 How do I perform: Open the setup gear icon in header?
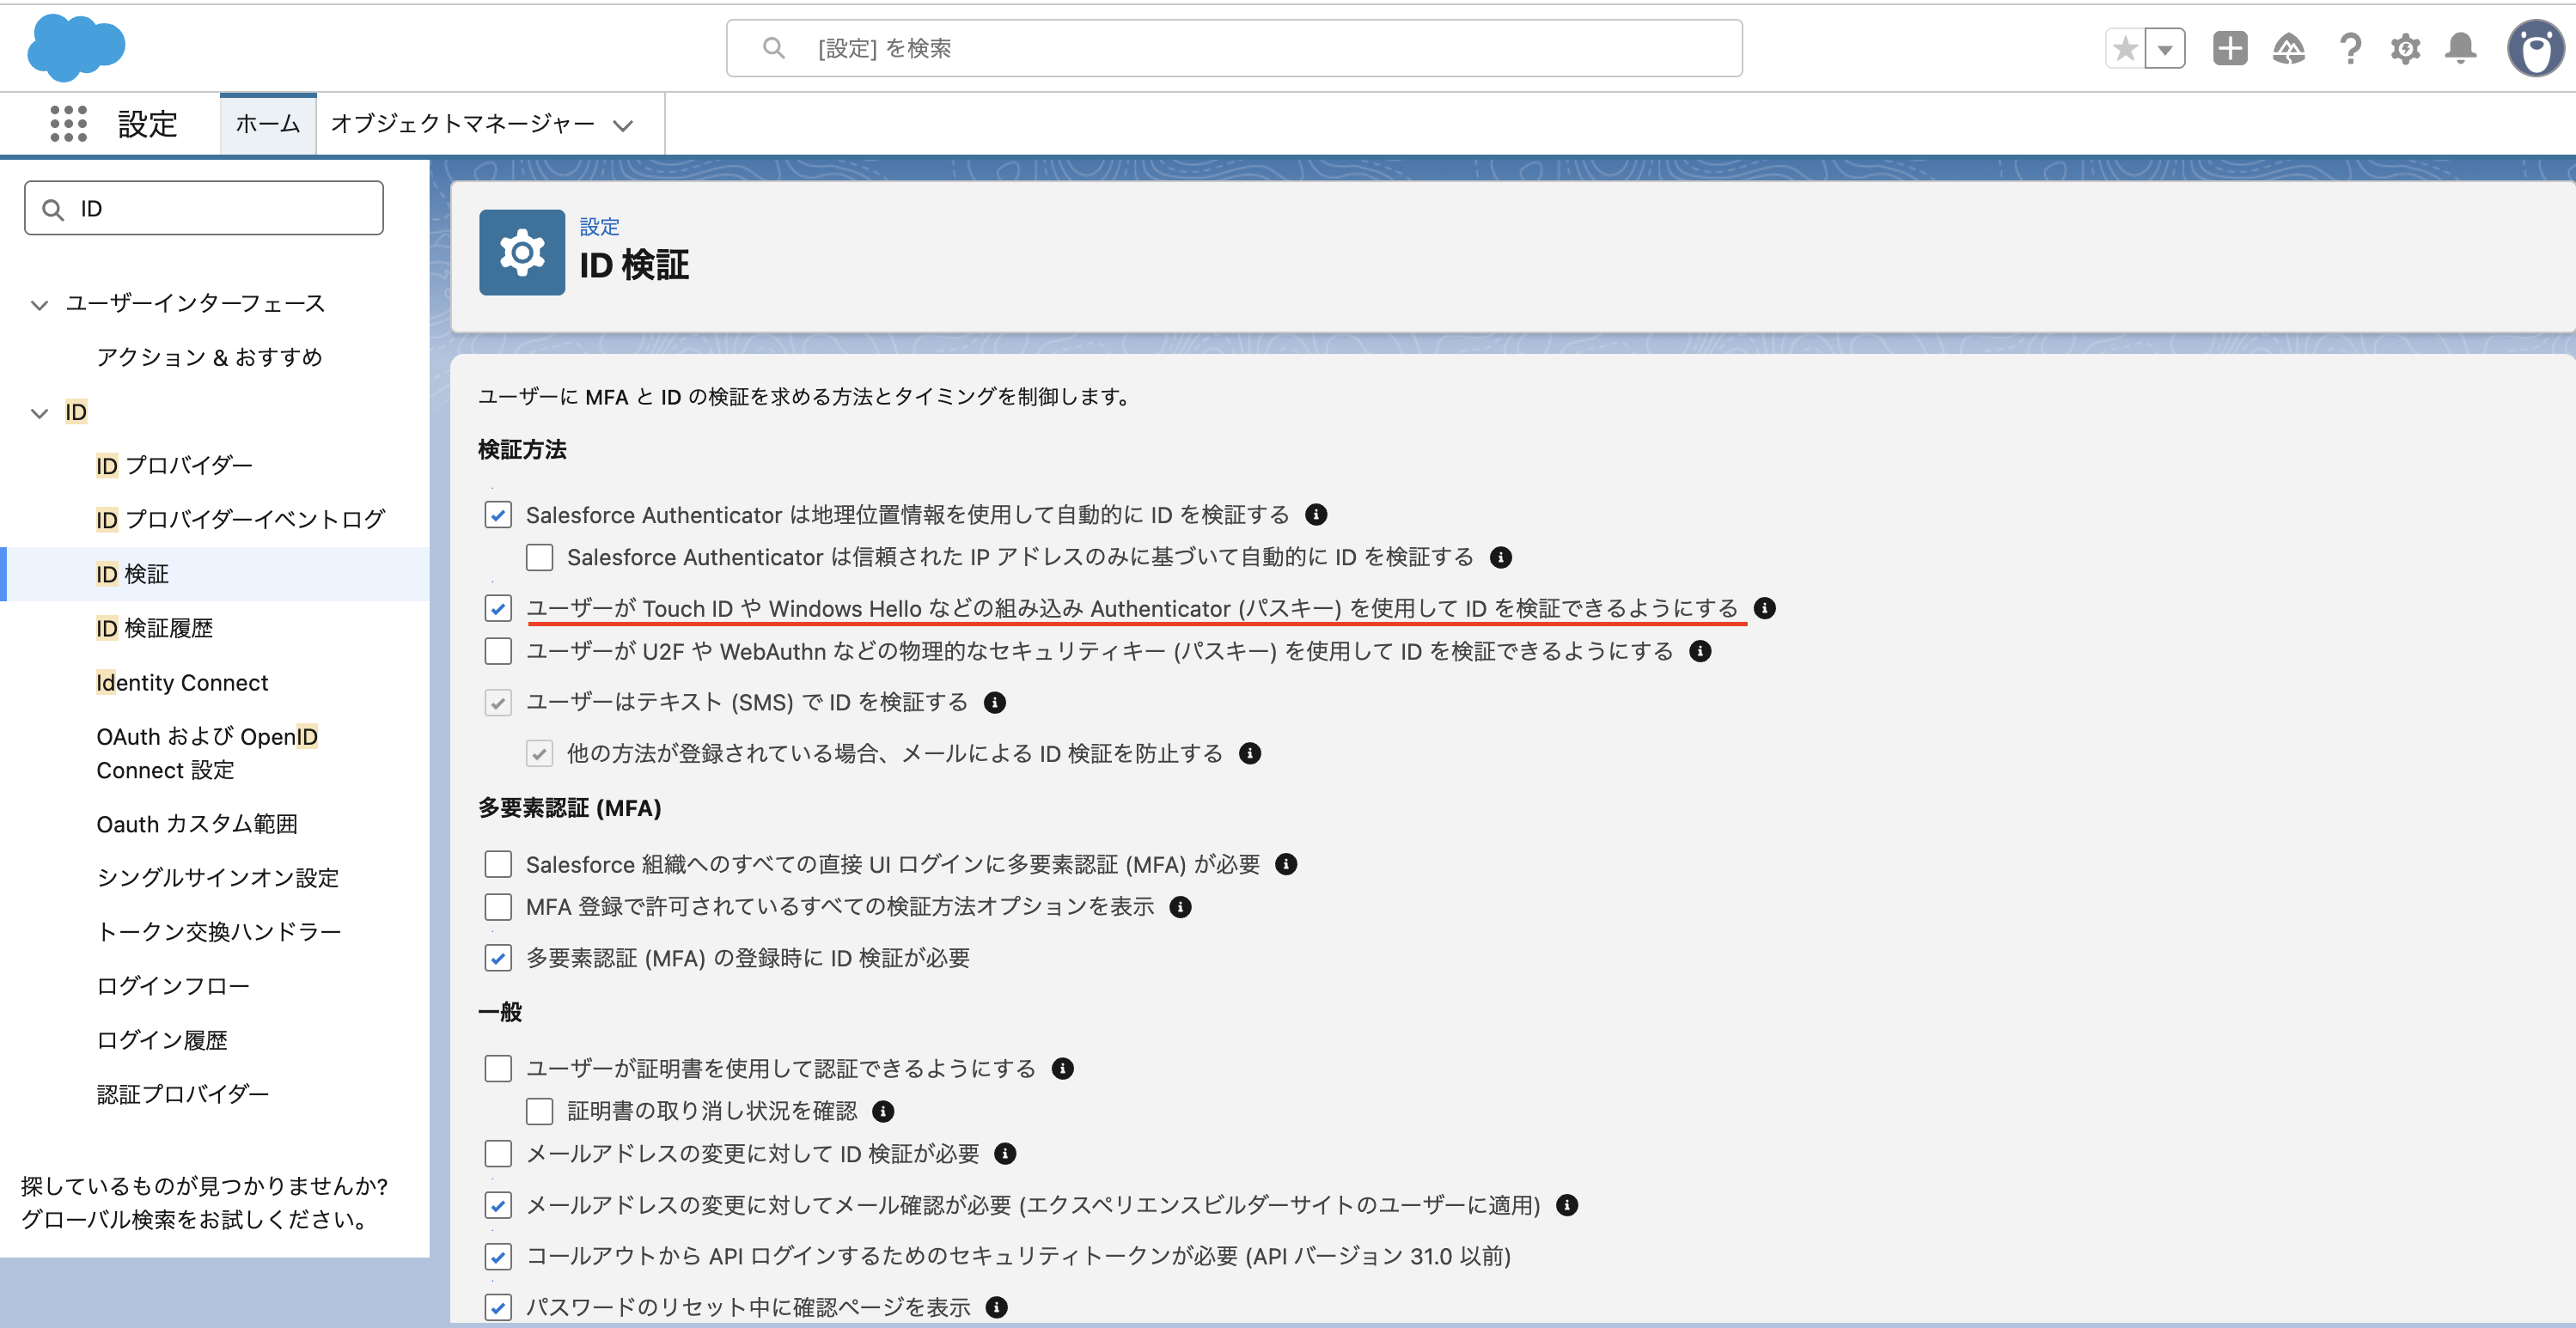(x=2405, y=48)
